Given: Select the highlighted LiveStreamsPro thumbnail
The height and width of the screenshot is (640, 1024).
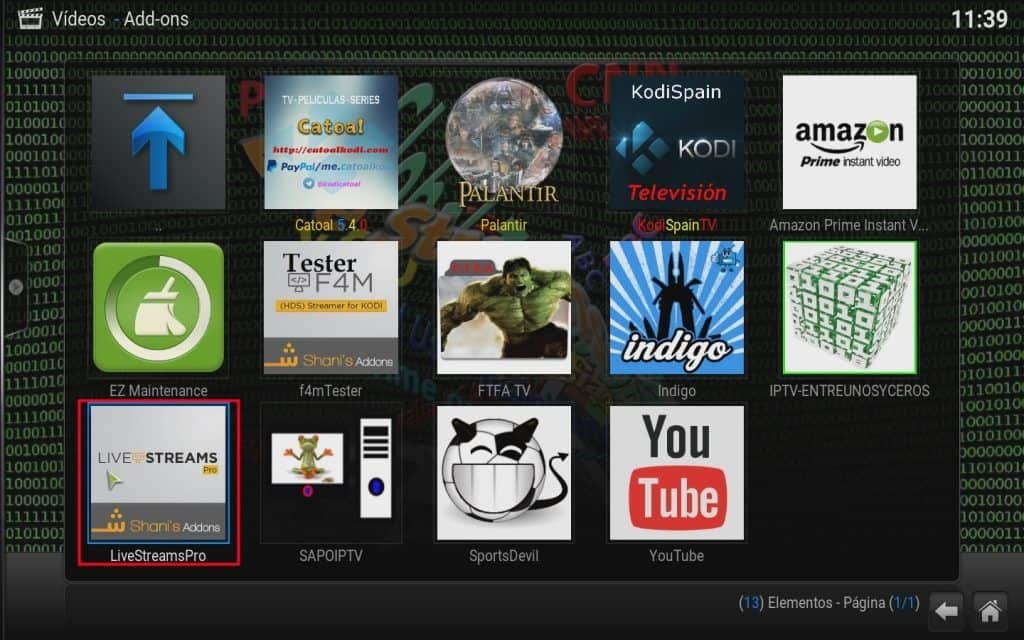Looking at the screenshot, I should 157,471.
